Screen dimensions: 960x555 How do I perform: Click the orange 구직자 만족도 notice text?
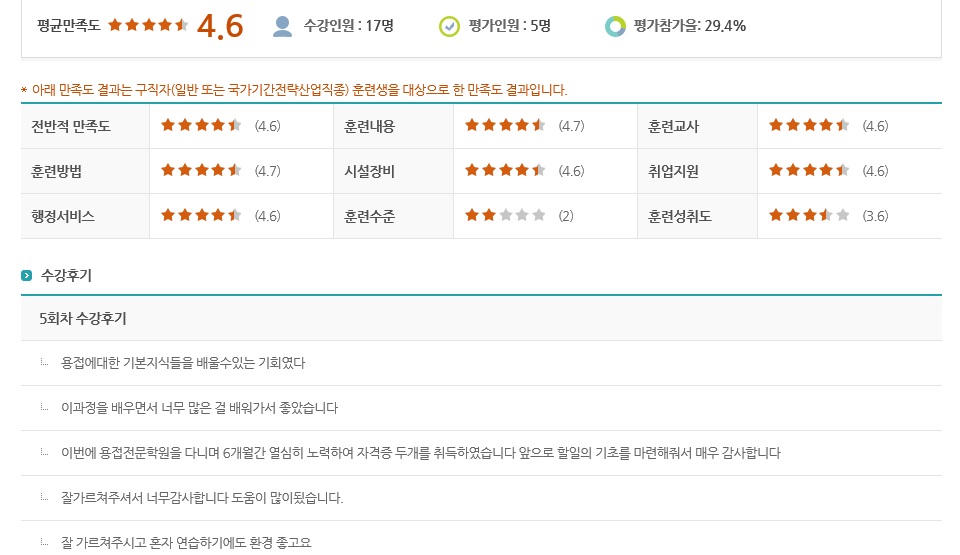point(294,90)
